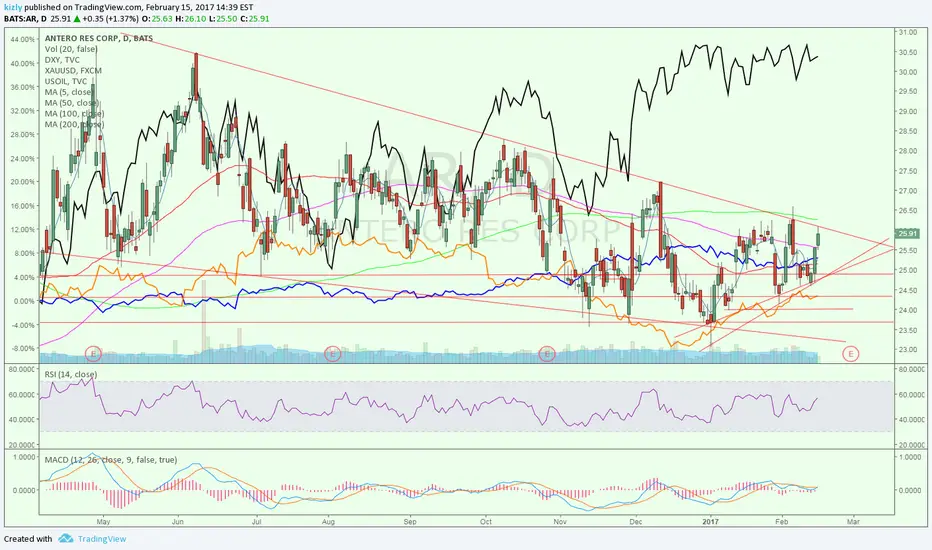This screenshot has height=550, width=932.
Task: Click the '-8.00%' percent axis label
Action: [23, 348]
